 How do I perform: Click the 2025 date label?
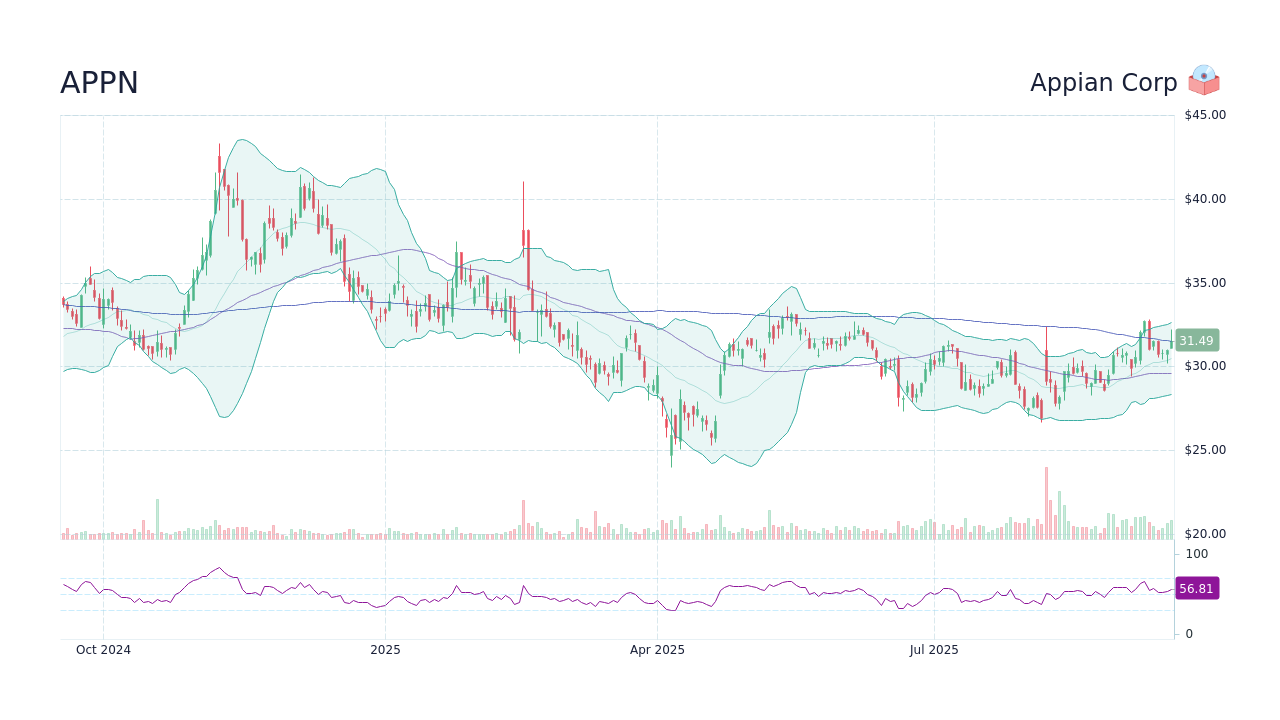386,650
